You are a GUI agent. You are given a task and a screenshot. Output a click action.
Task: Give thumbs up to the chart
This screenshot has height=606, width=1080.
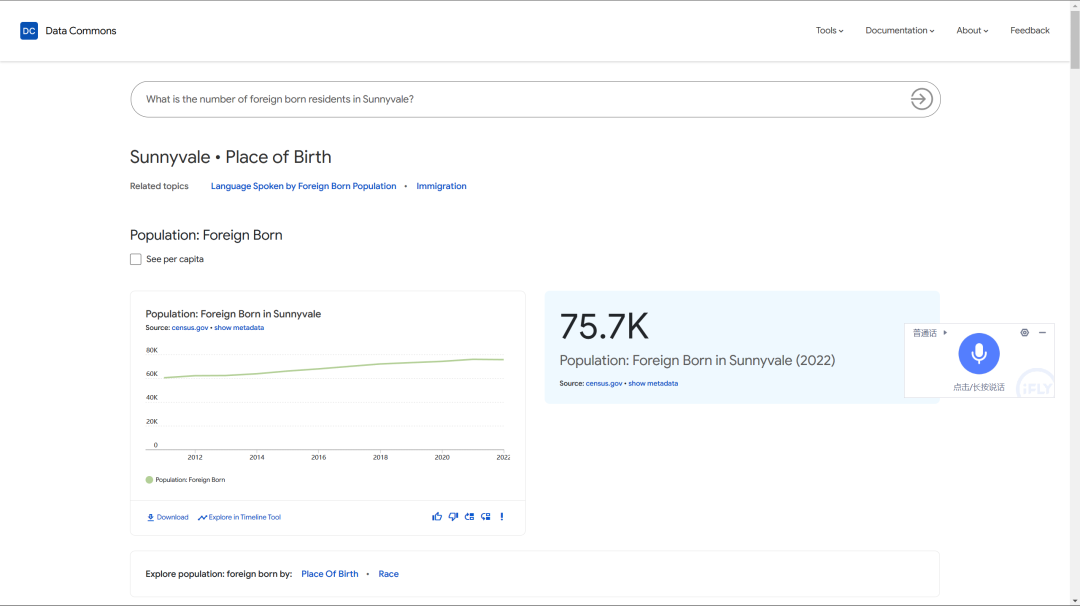437,517
